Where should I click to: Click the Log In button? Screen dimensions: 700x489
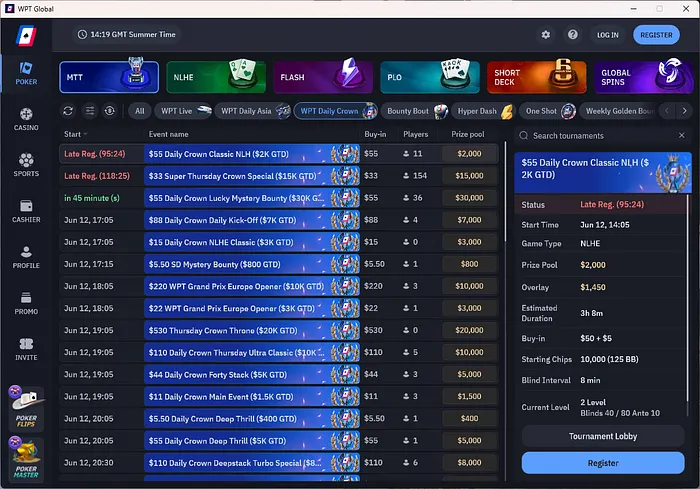click(608, 35)
